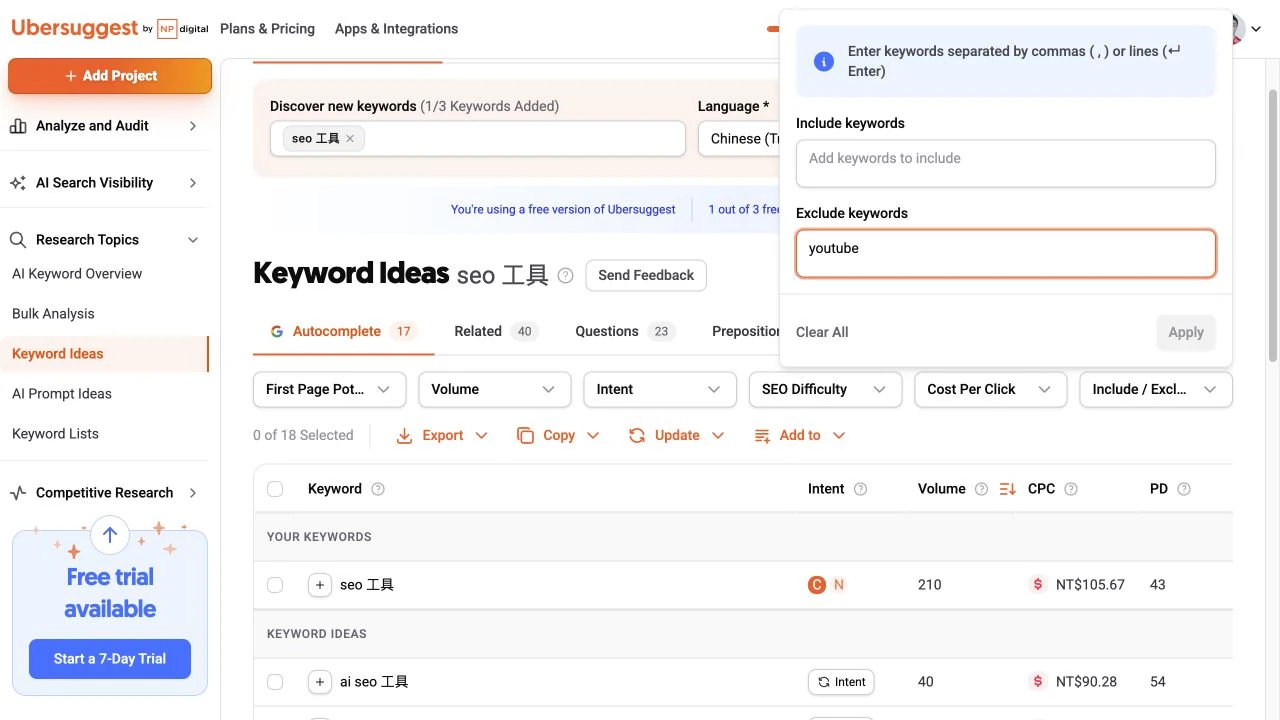1280x720 pixels.
Task: Click Start a 7-Day Trial button
Action: coord(110,659)
